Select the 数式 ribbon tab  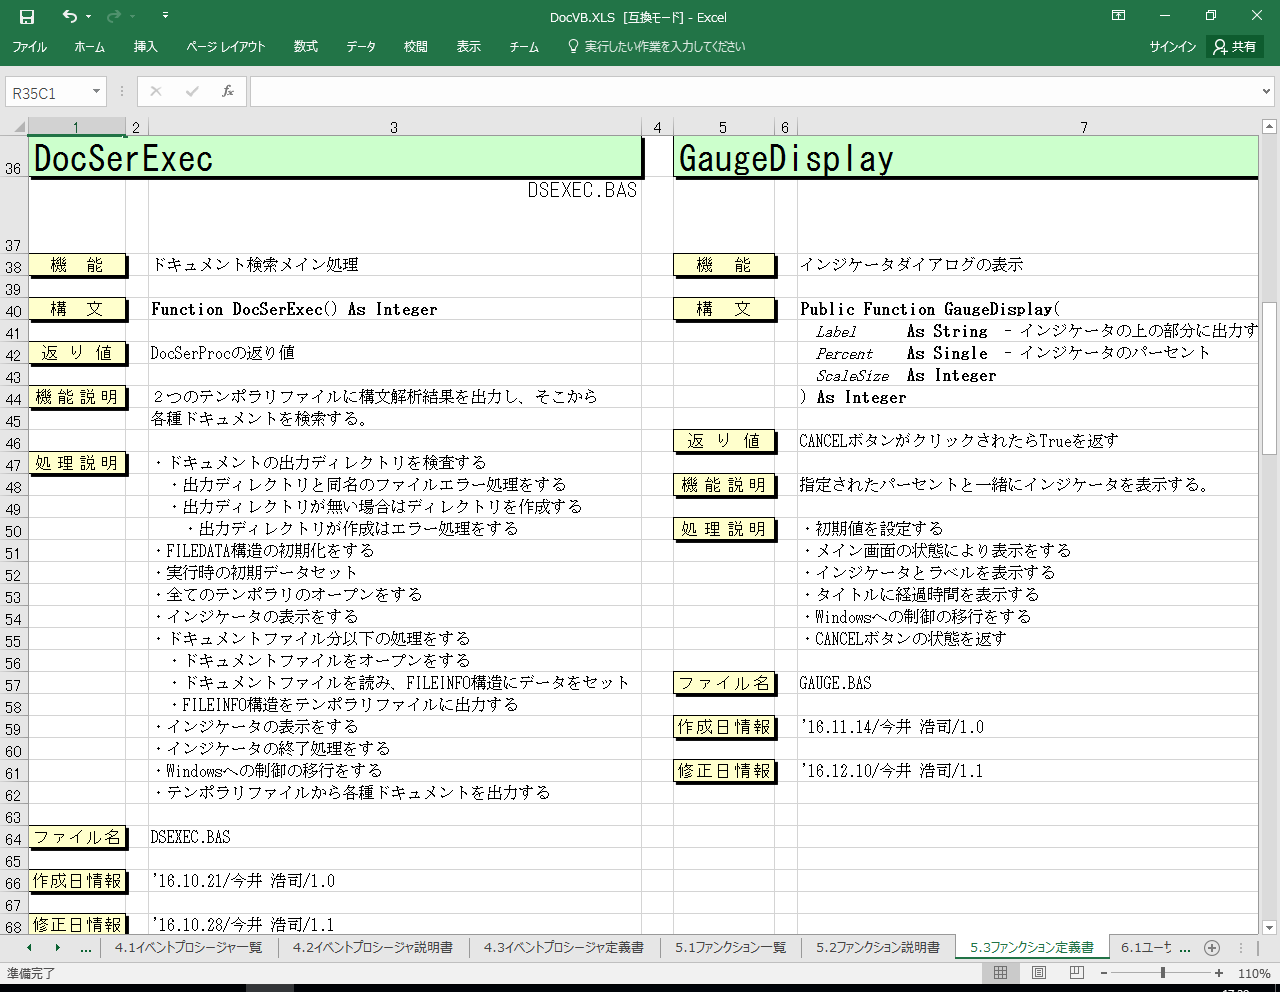coord(306,47)
